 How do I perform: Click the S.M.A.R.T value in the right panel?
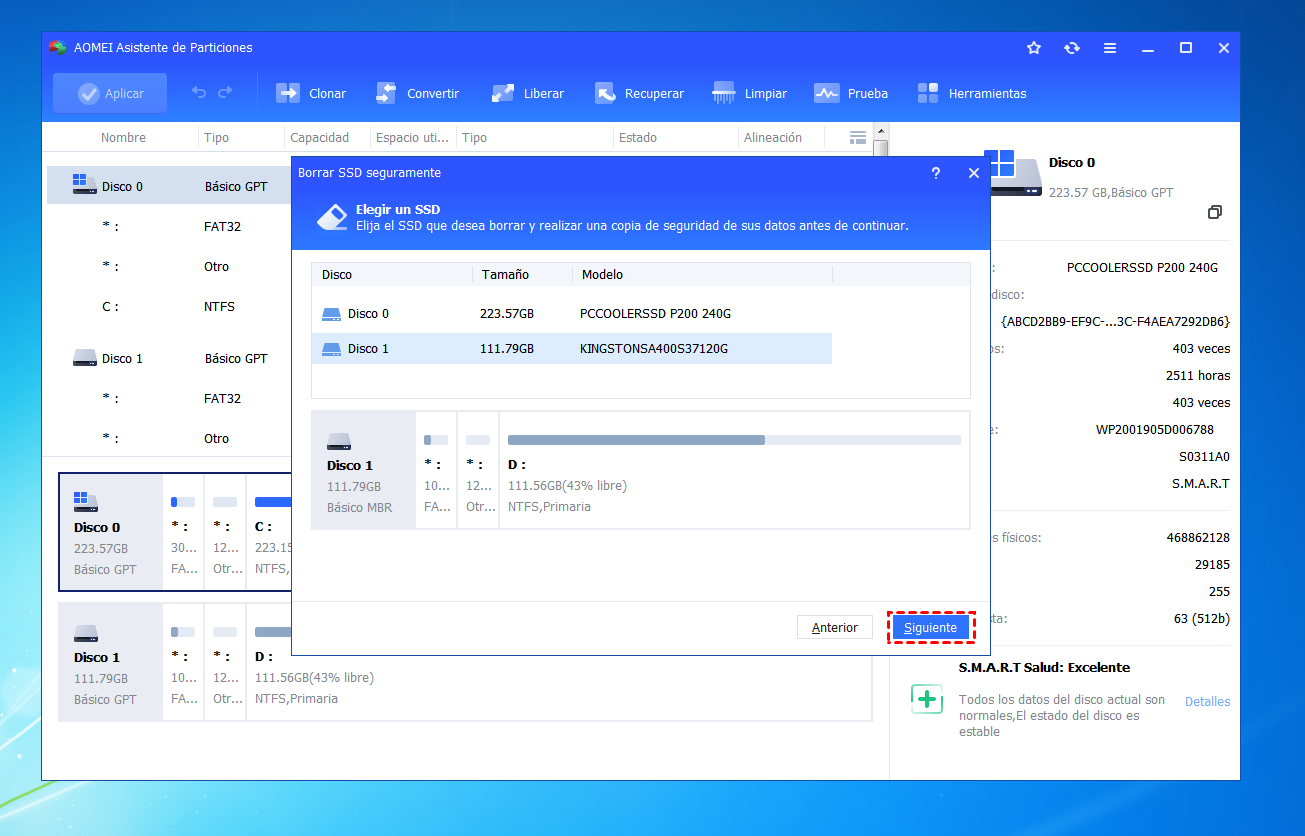click(1201, 483)
